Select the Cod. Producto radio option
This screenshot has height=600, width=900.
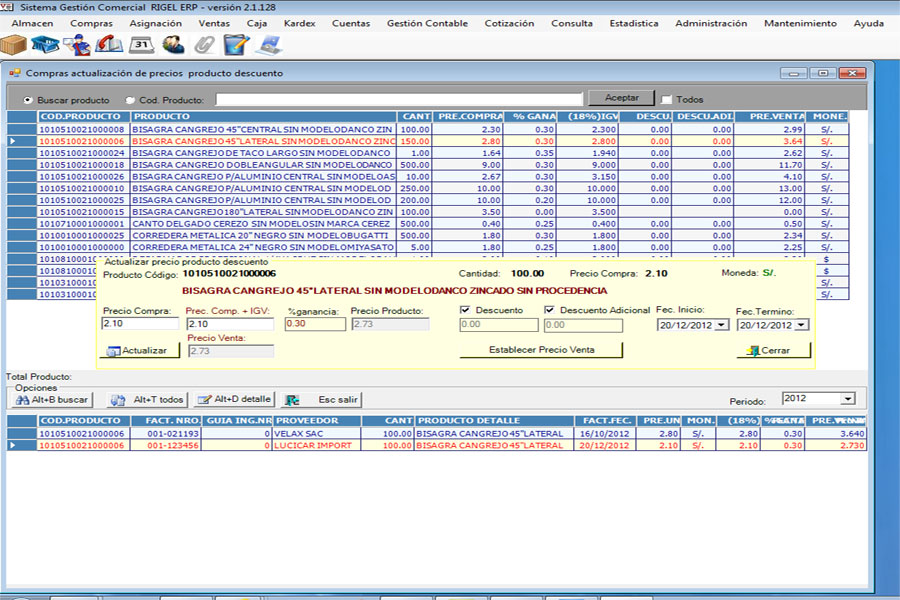(x=131, y=100)
